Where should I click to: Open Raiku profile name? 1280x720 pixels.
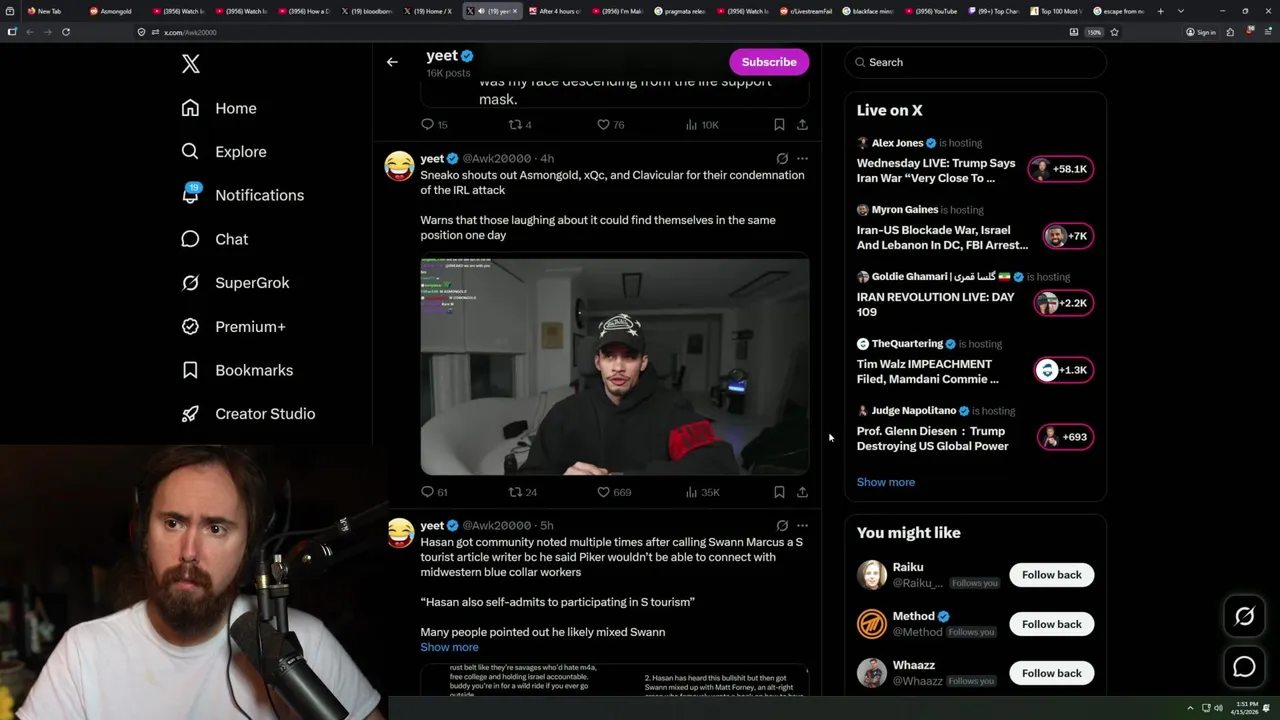click(x=908, y=567)
